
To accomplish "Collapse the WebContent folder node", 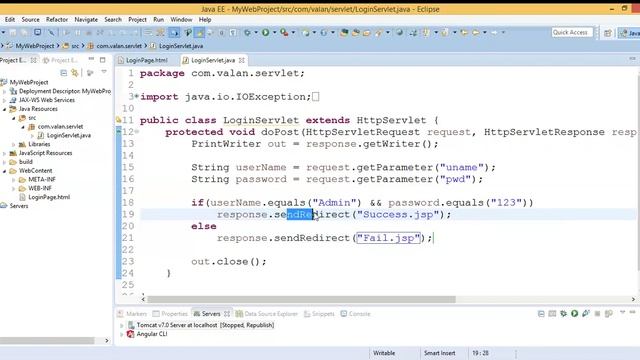I will [5, 171].
